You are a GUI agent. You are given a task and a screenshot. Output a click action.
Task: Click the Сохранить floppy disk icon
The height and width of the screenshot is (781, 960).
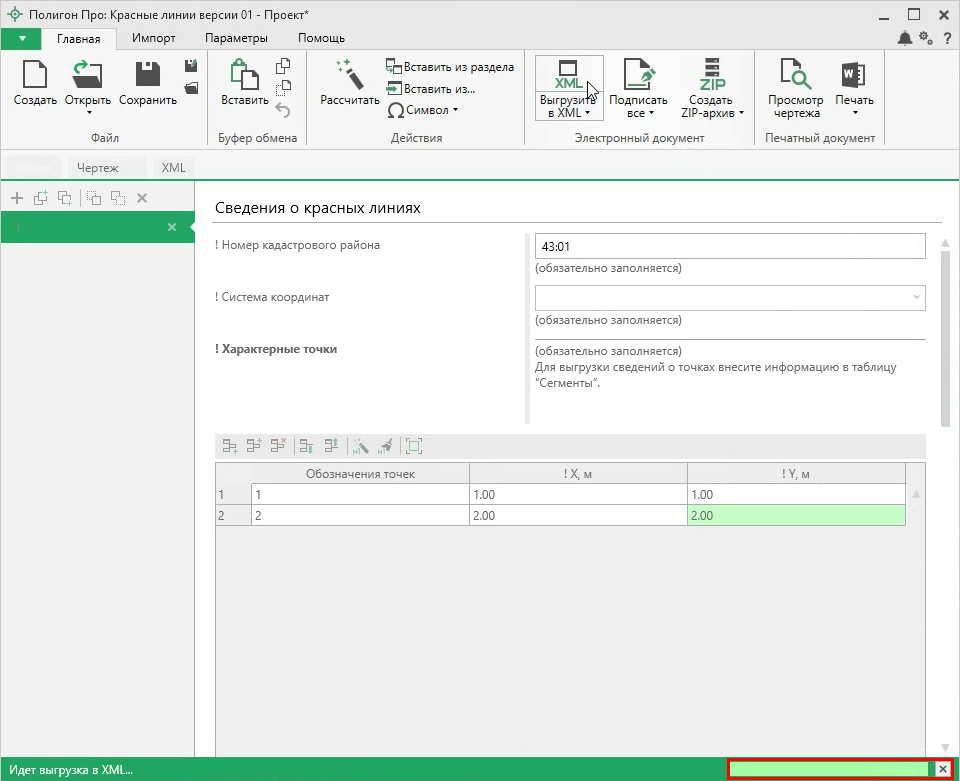[148, 76]
